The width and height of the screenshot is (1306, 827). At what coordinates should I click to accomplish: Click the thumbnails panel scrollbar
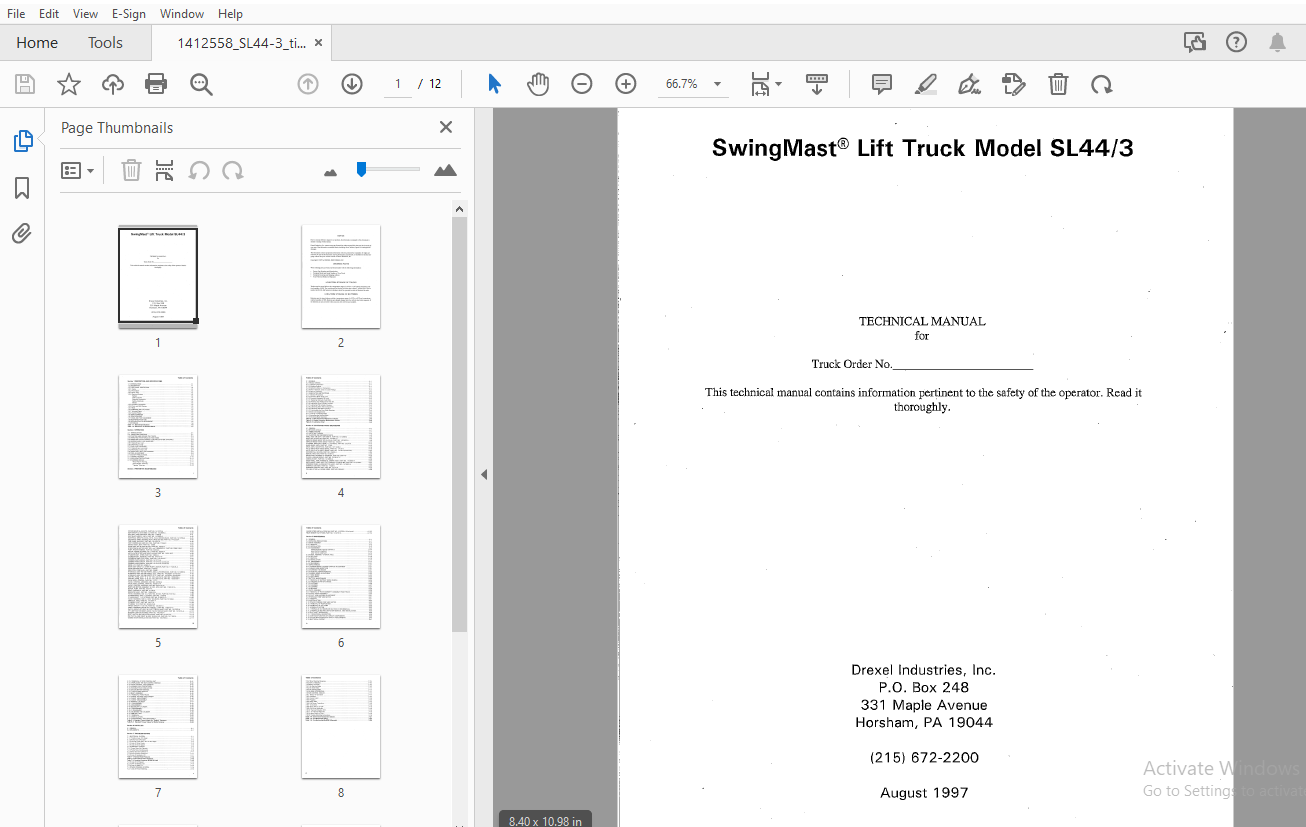(x=459, y=424)
